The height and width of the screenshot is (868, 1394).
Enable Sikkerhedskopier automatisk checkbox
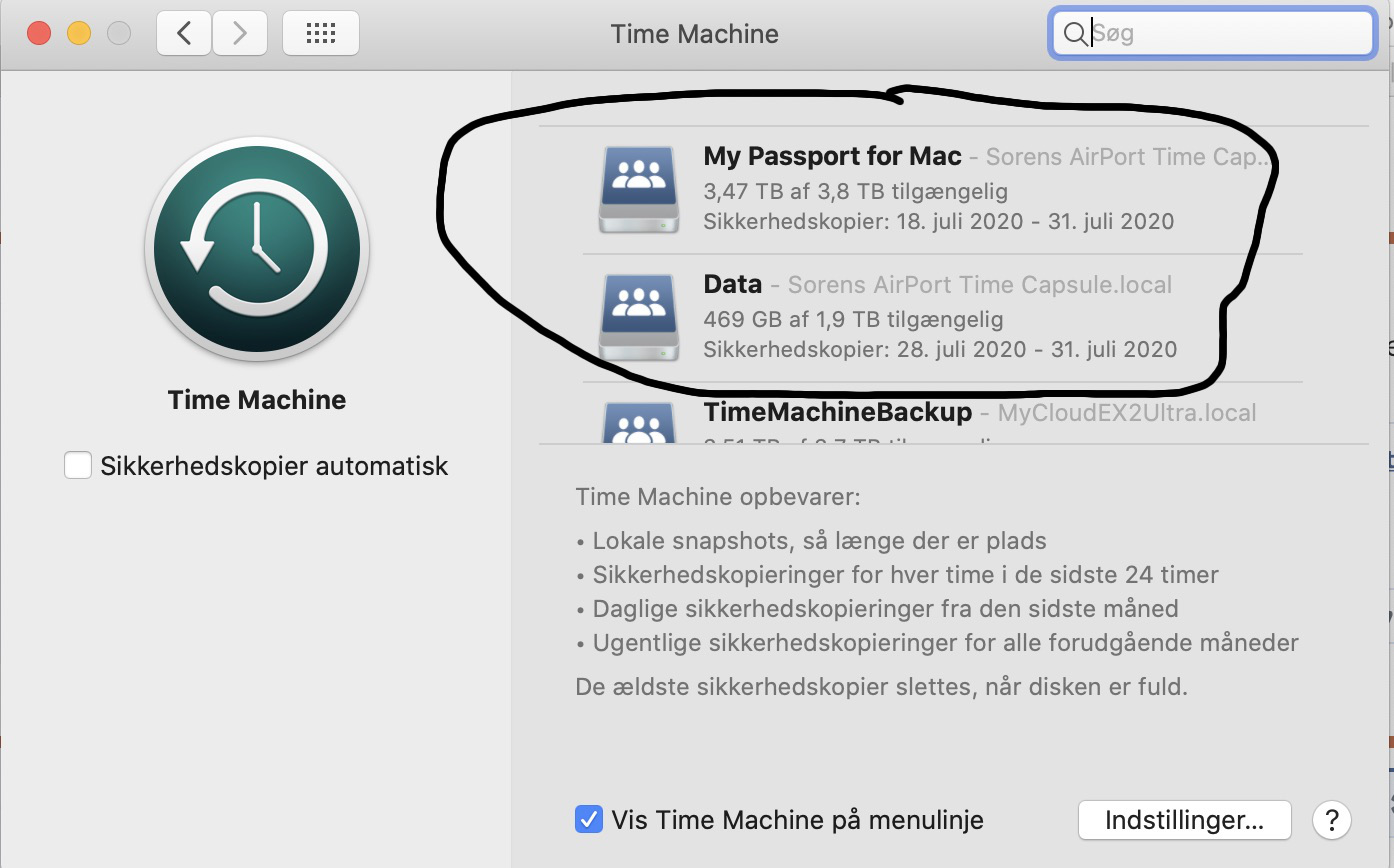(78, 466)
